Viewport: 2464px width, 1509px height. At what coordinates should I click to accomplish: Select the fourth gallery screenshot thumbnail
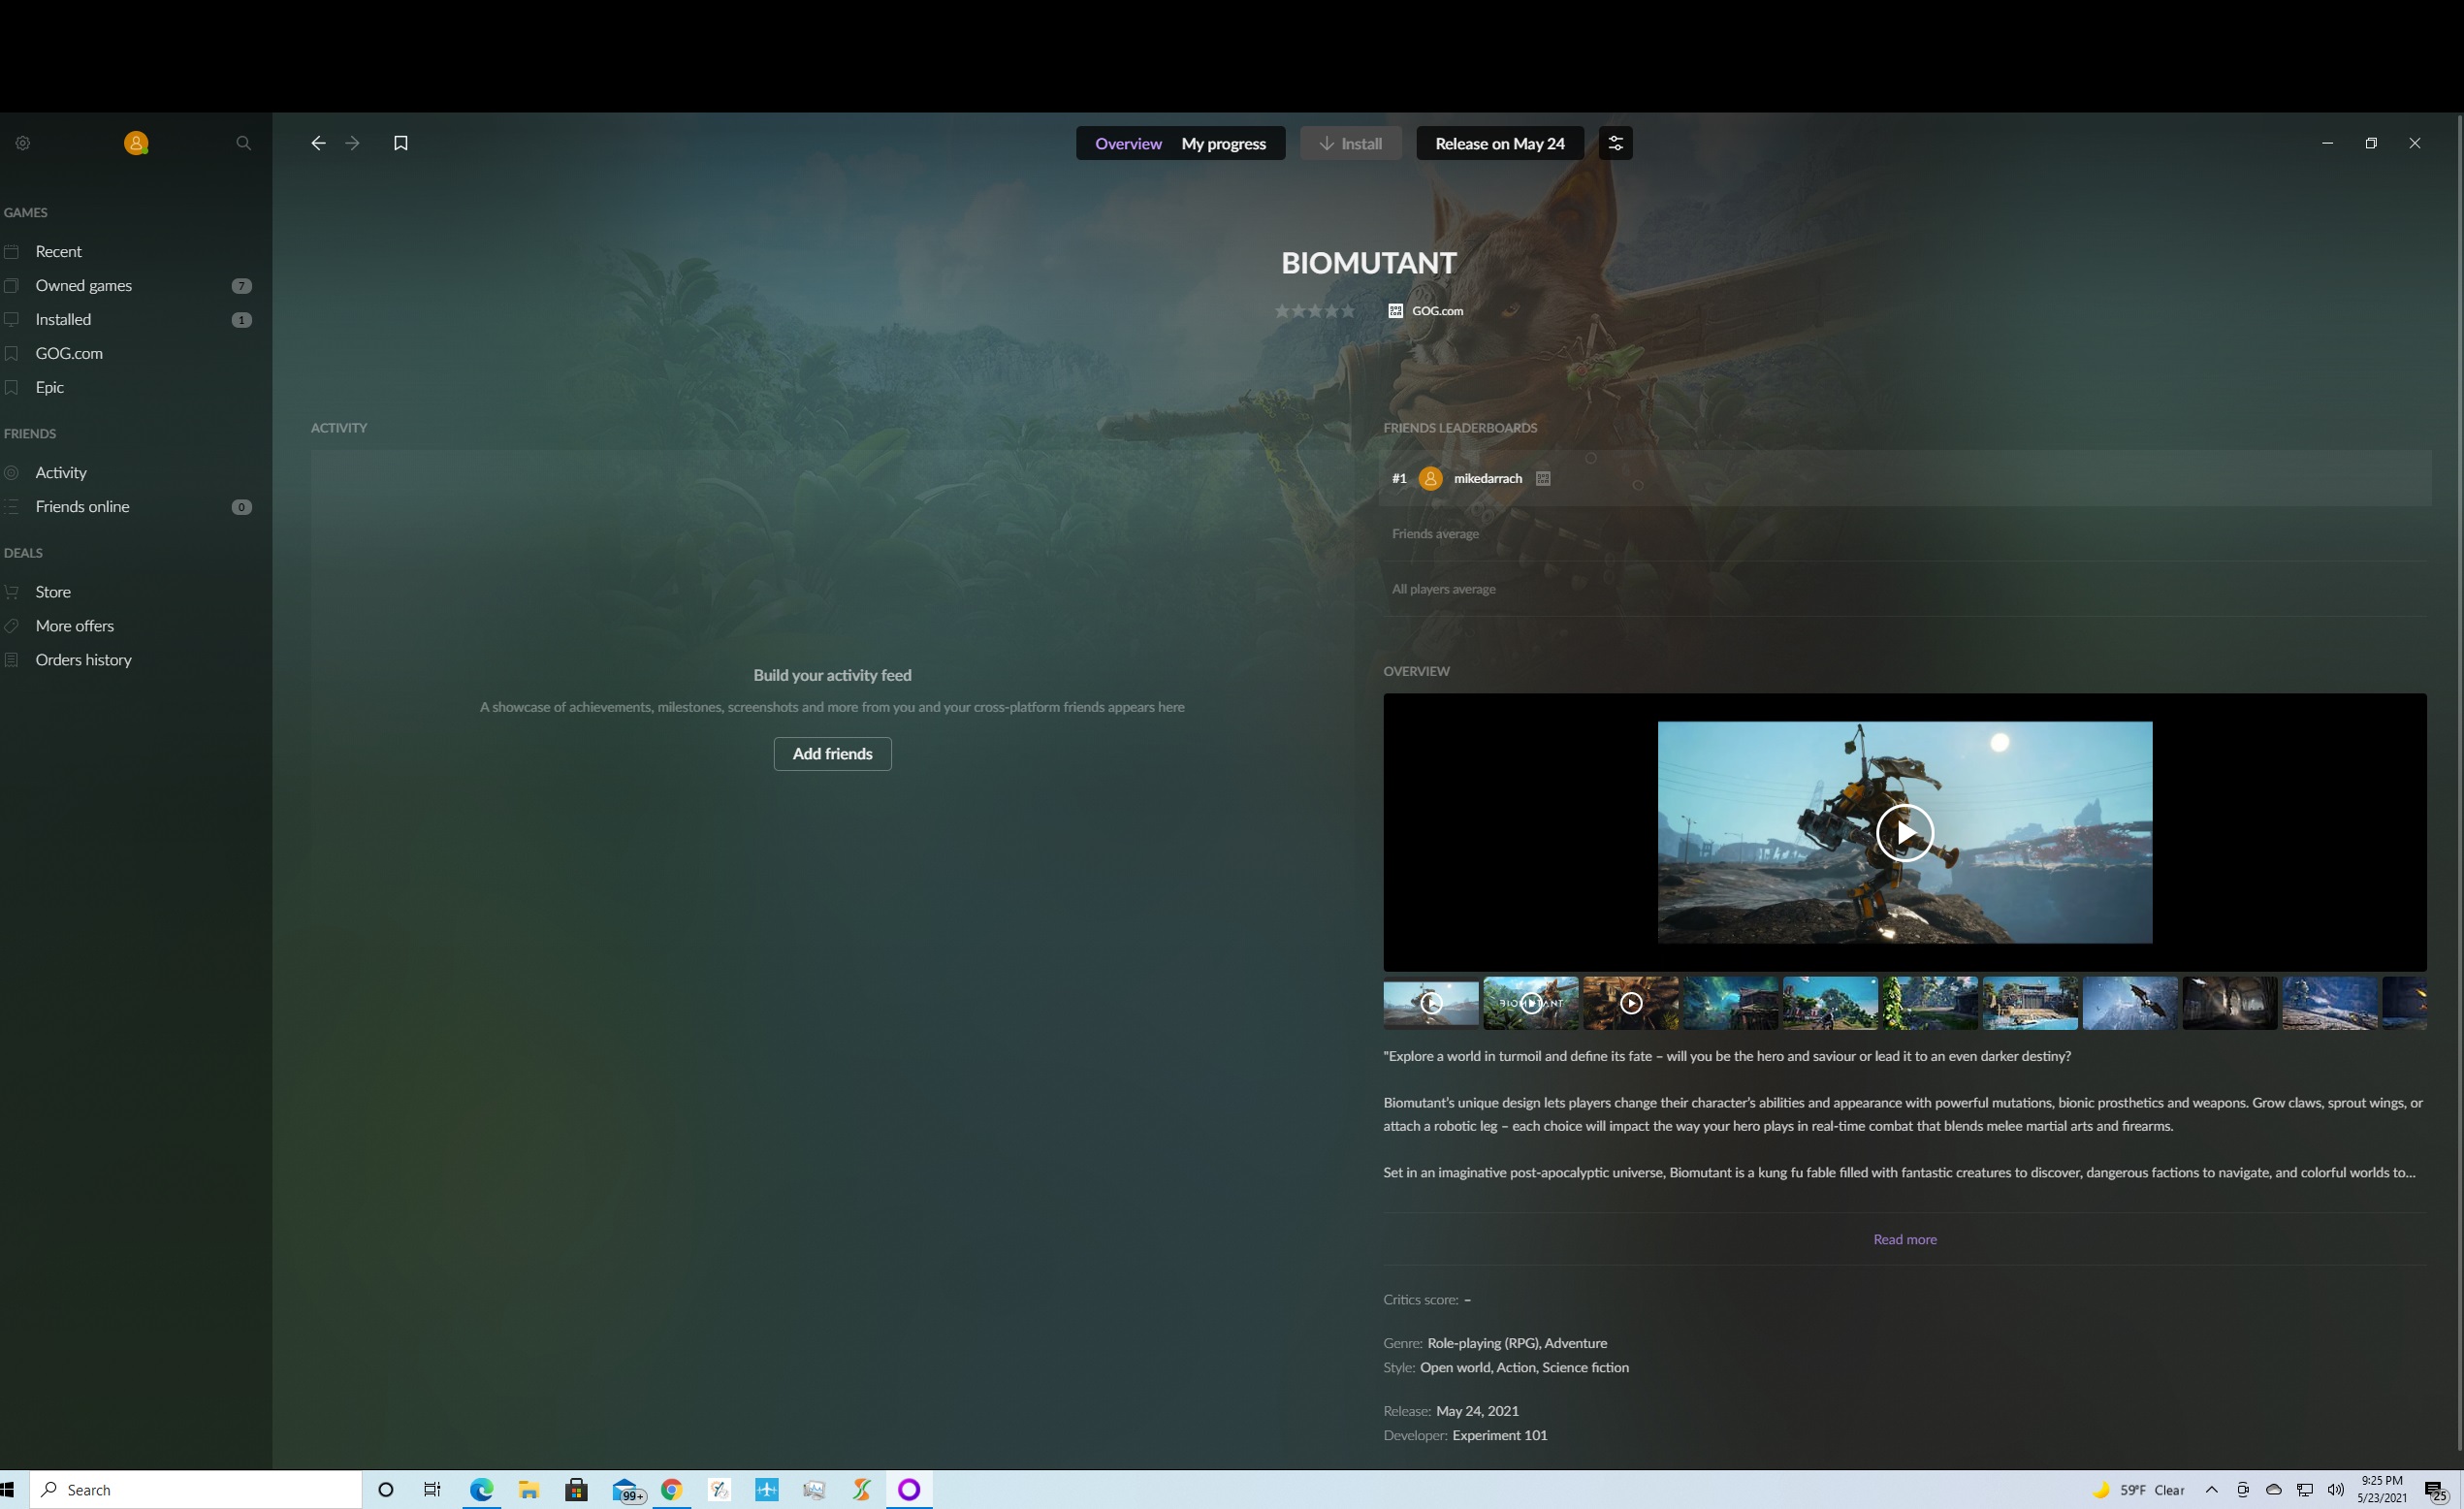[1731, 1003]
